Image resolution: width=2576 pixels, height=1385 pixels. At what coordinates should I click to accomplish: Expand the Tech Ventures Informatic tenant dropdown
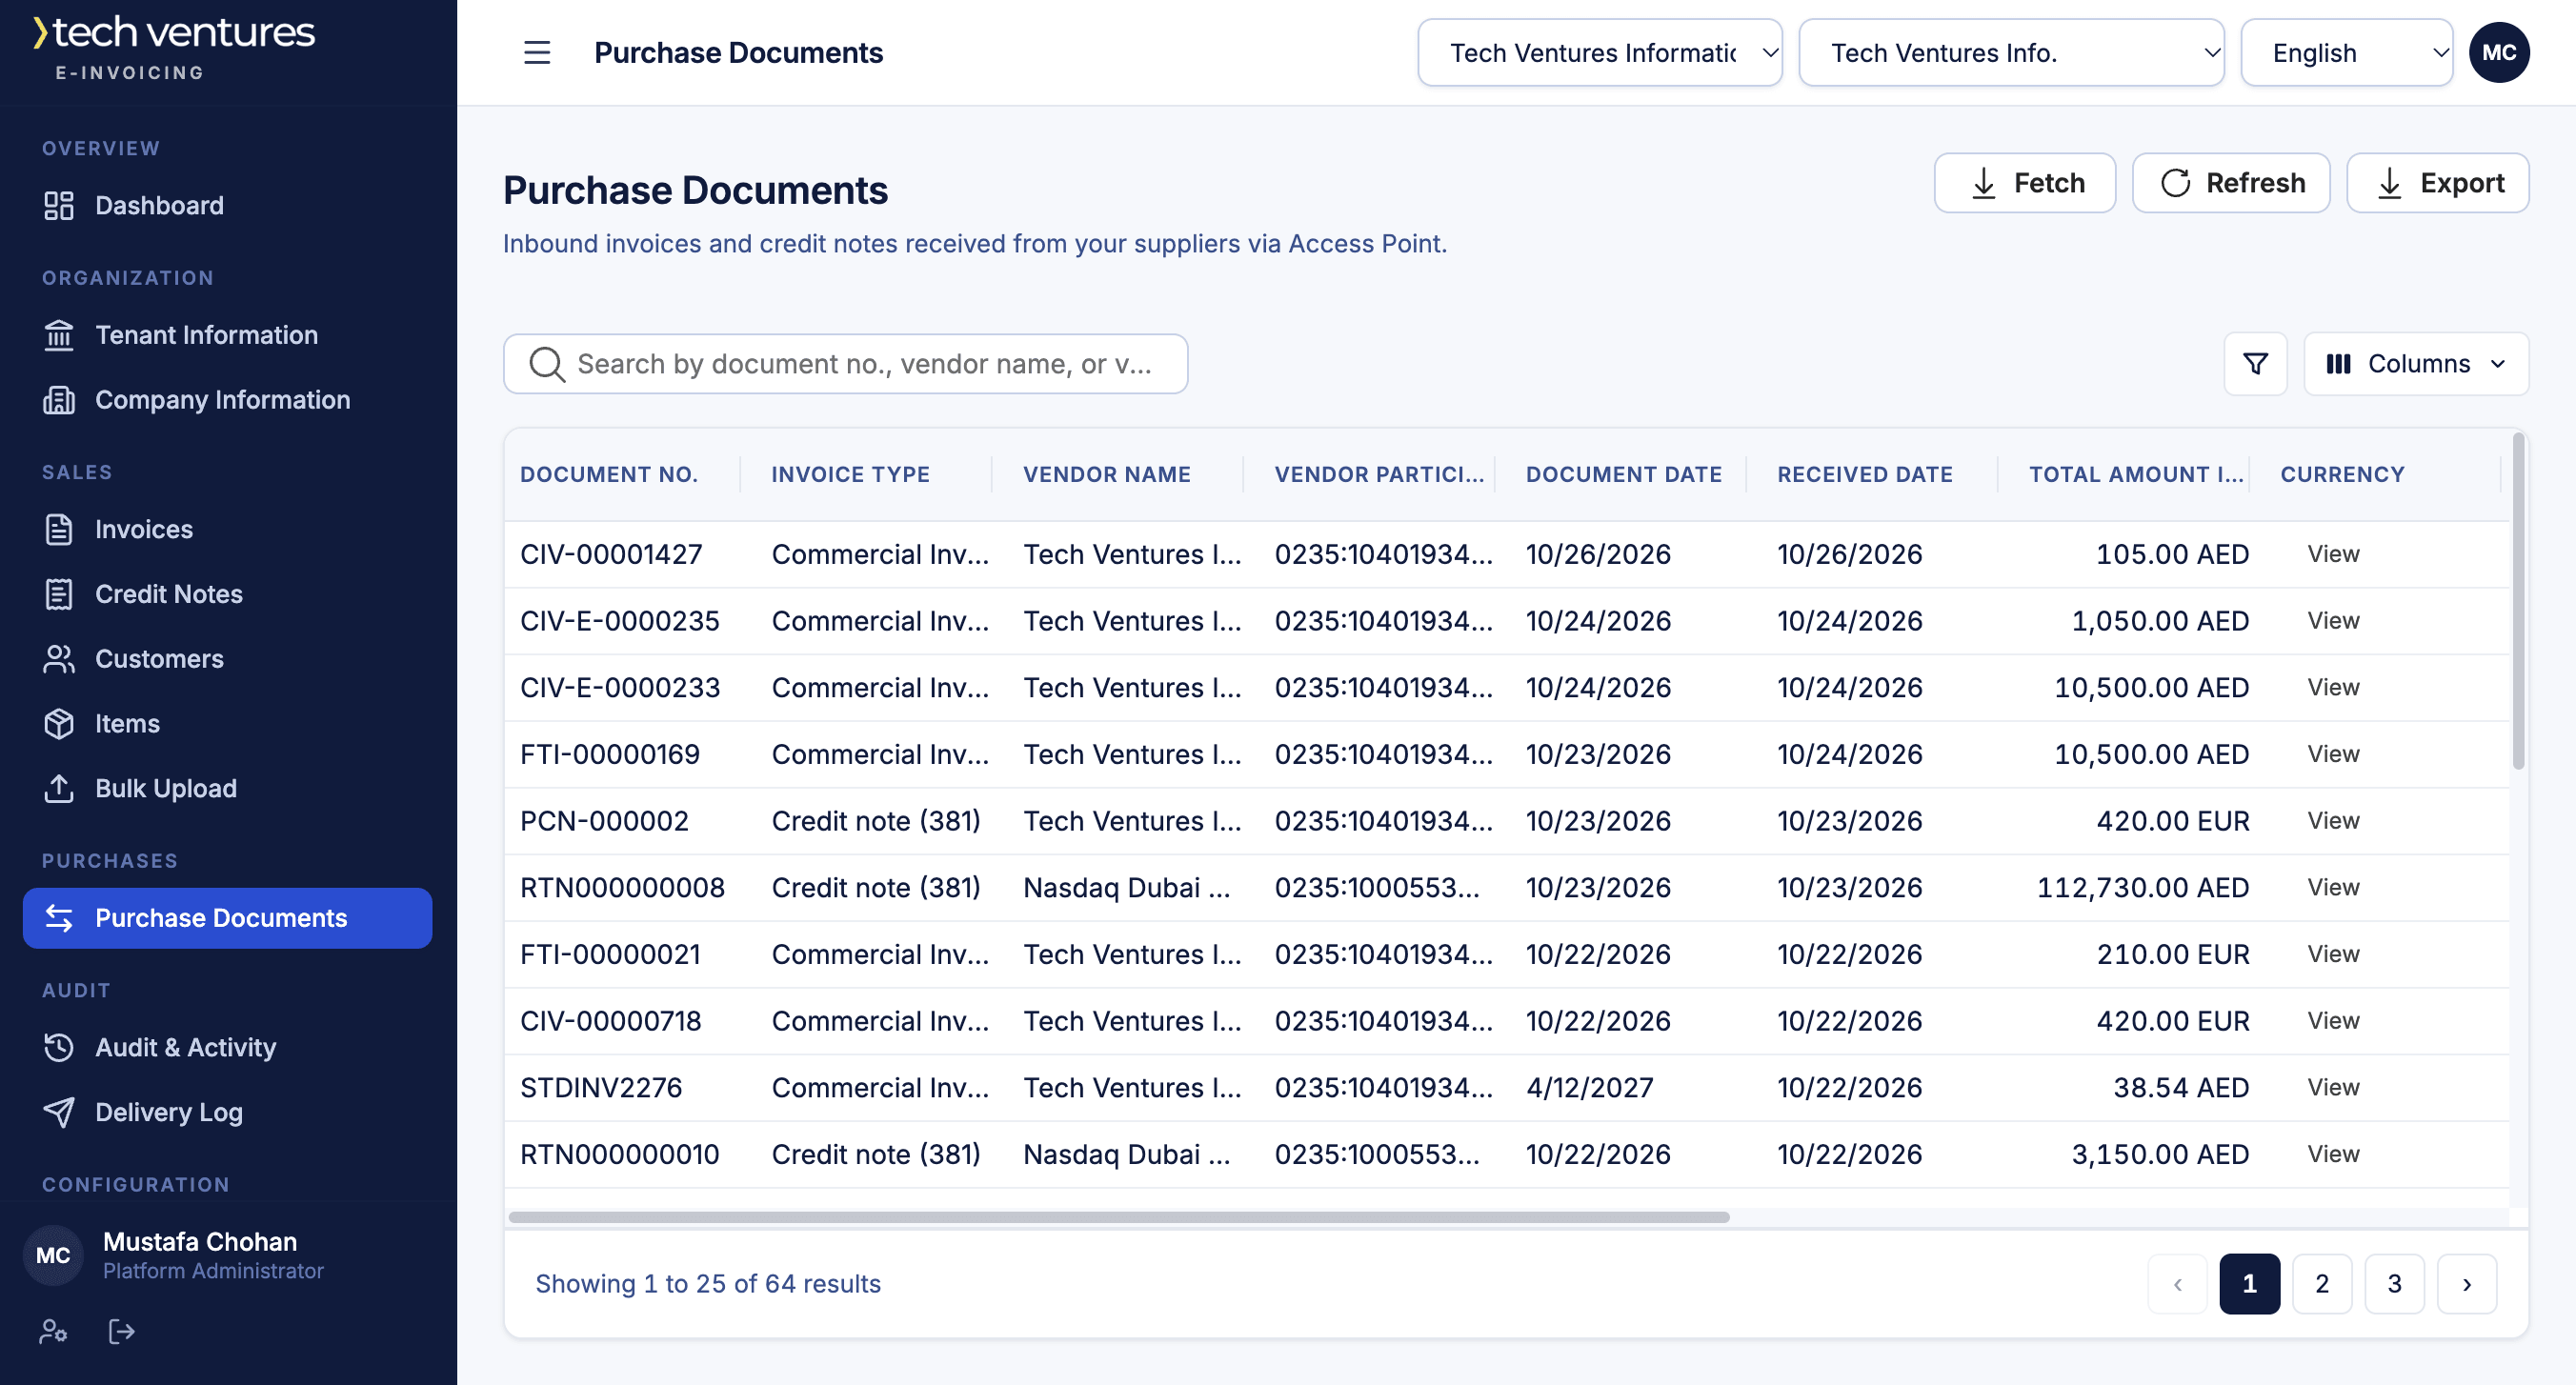(x=1599, y=53)
